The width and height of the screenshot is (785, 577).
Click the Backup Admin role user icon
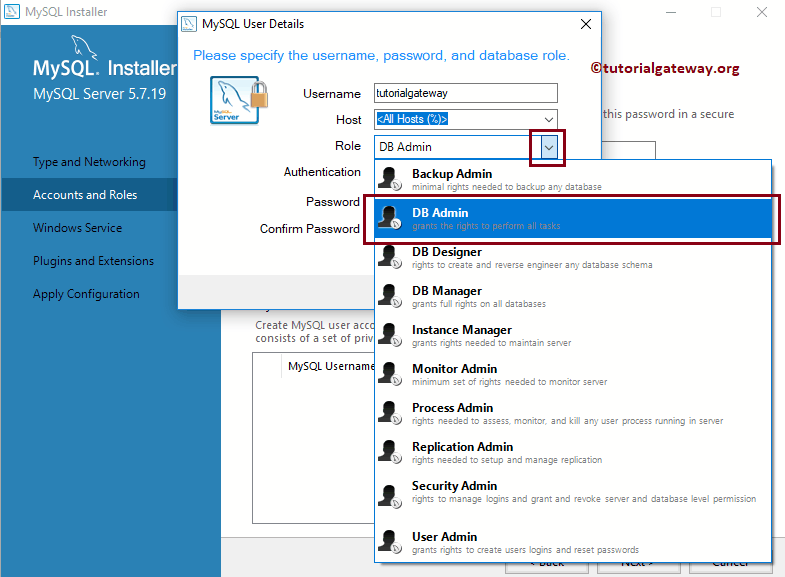pyautogui.click(x=390, y=179)
